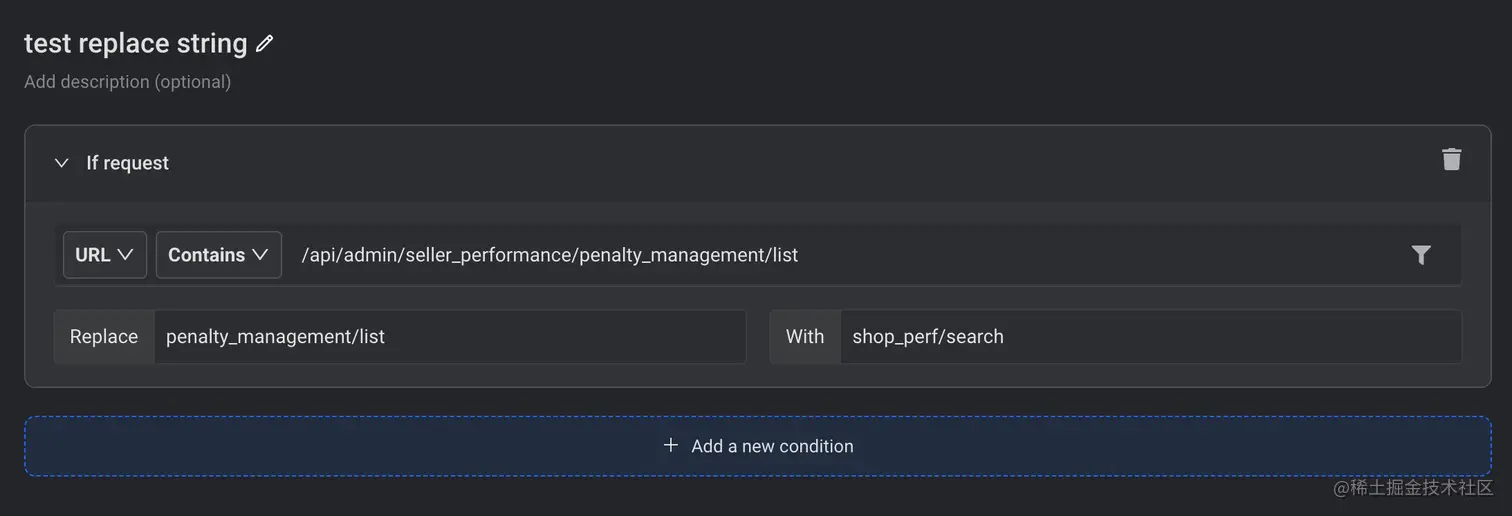
Task: Click Add description (optional) text
Action: [127, 82]
